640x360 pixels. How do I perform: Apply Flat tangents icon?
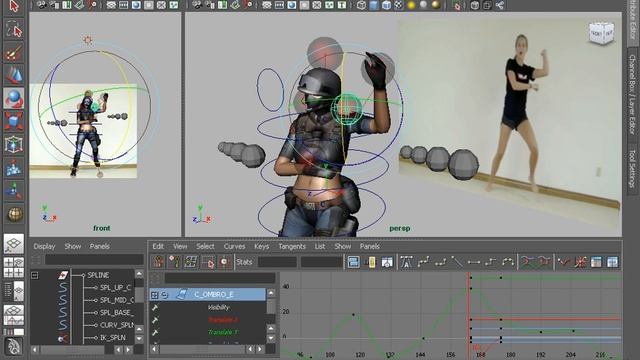(473, 262)
